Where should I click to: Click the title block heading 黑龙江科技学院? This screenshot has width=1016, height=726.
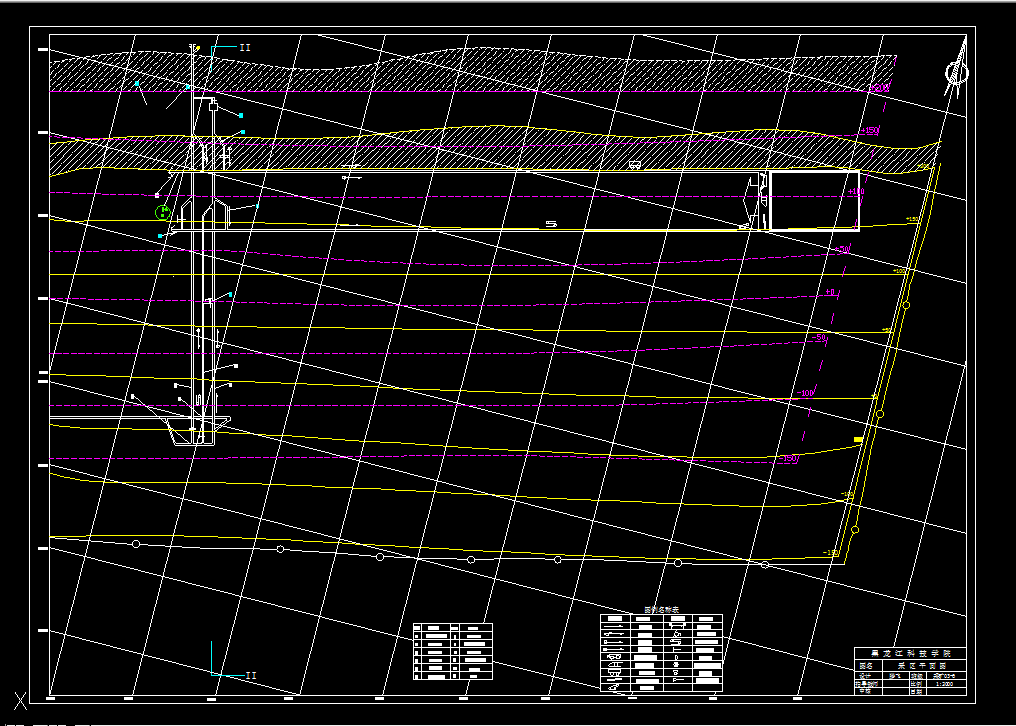(x=910, y=653)
